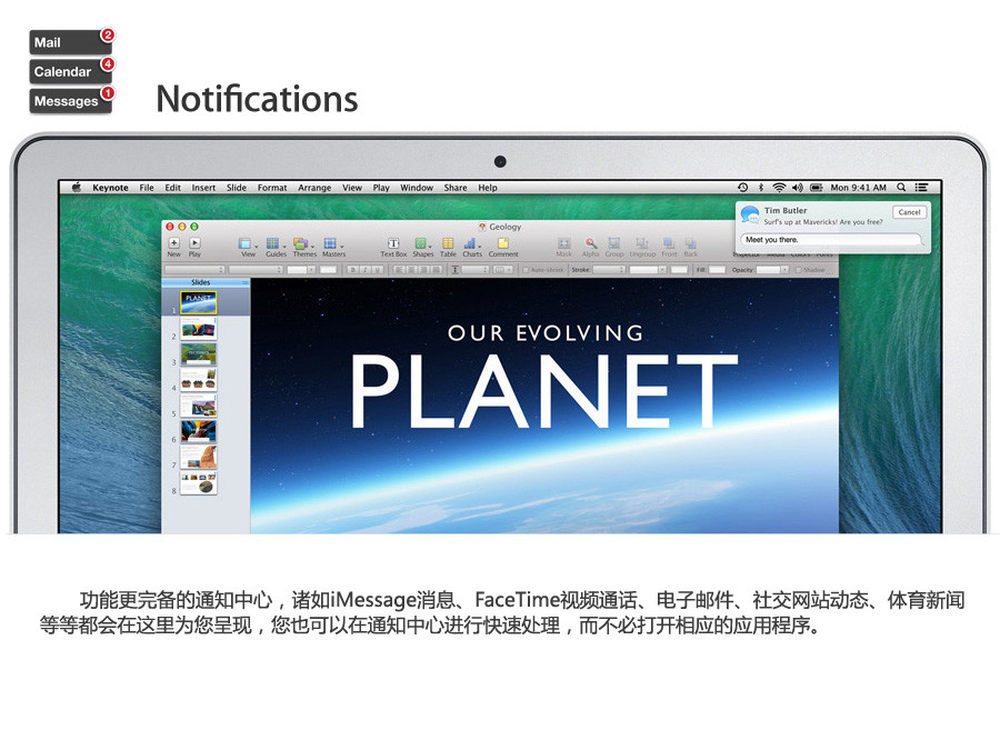Click the Time Machine menu bar icon

coord(743,188)
